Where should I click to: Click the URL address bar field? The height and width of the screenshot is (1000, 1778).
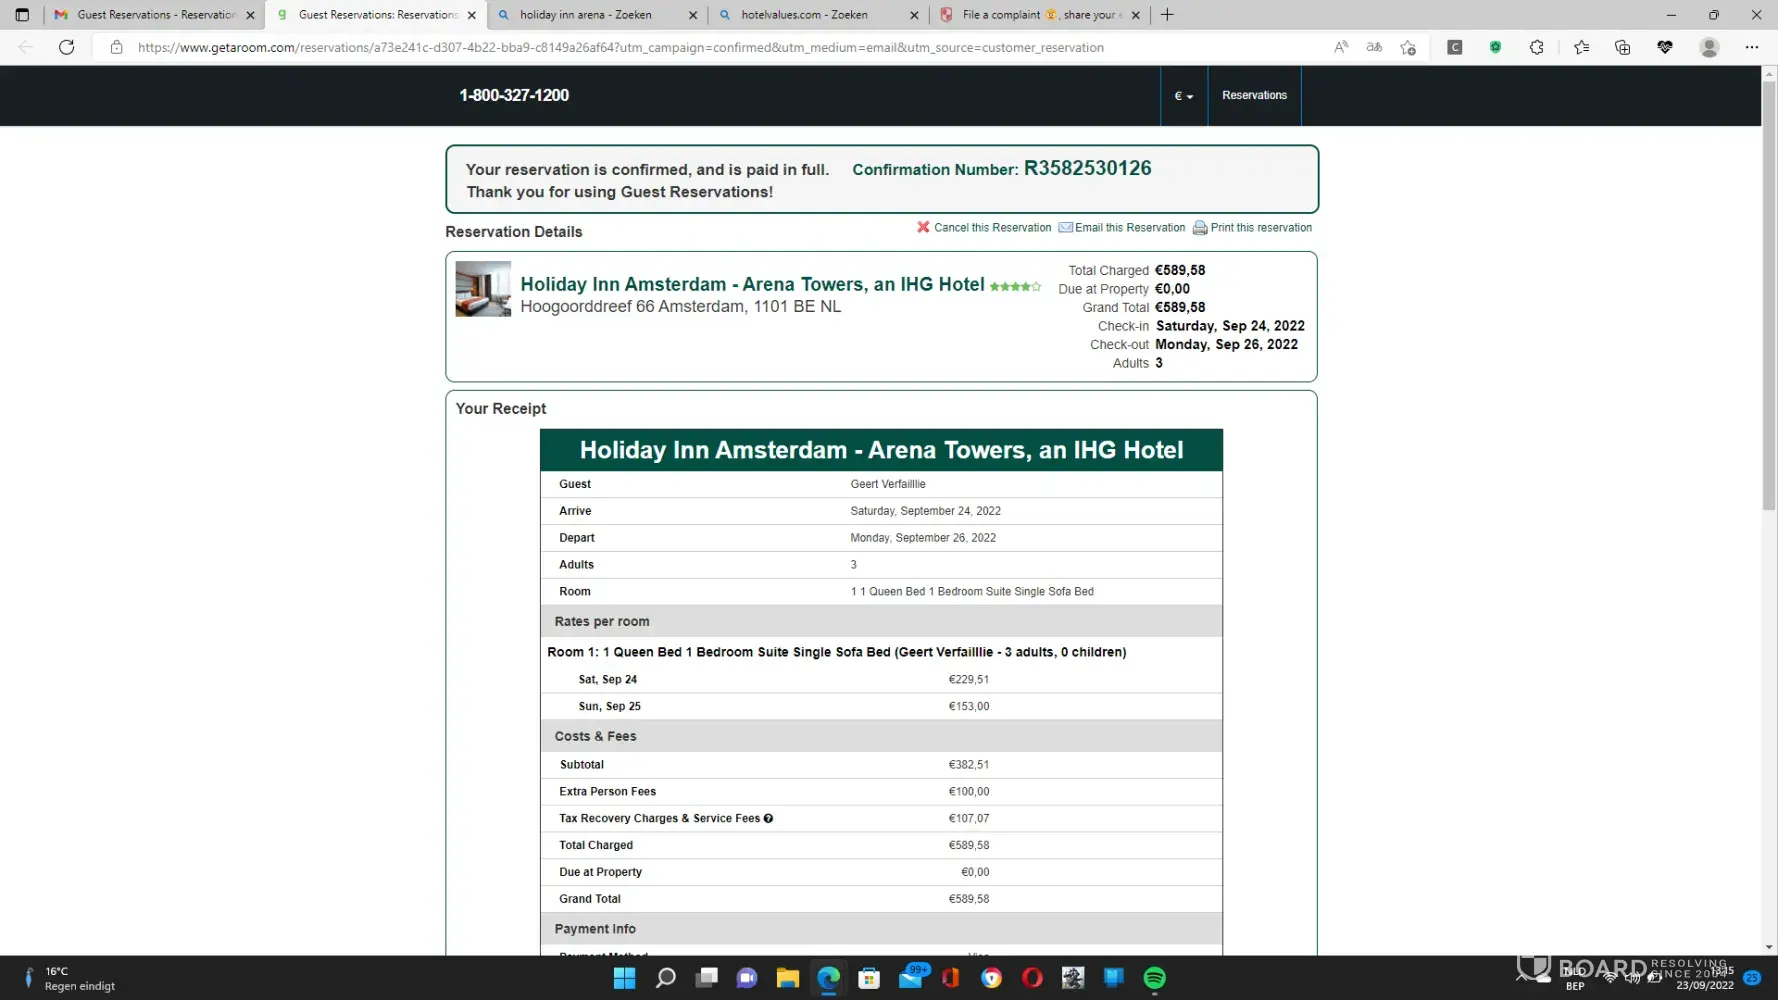point(620,47)
